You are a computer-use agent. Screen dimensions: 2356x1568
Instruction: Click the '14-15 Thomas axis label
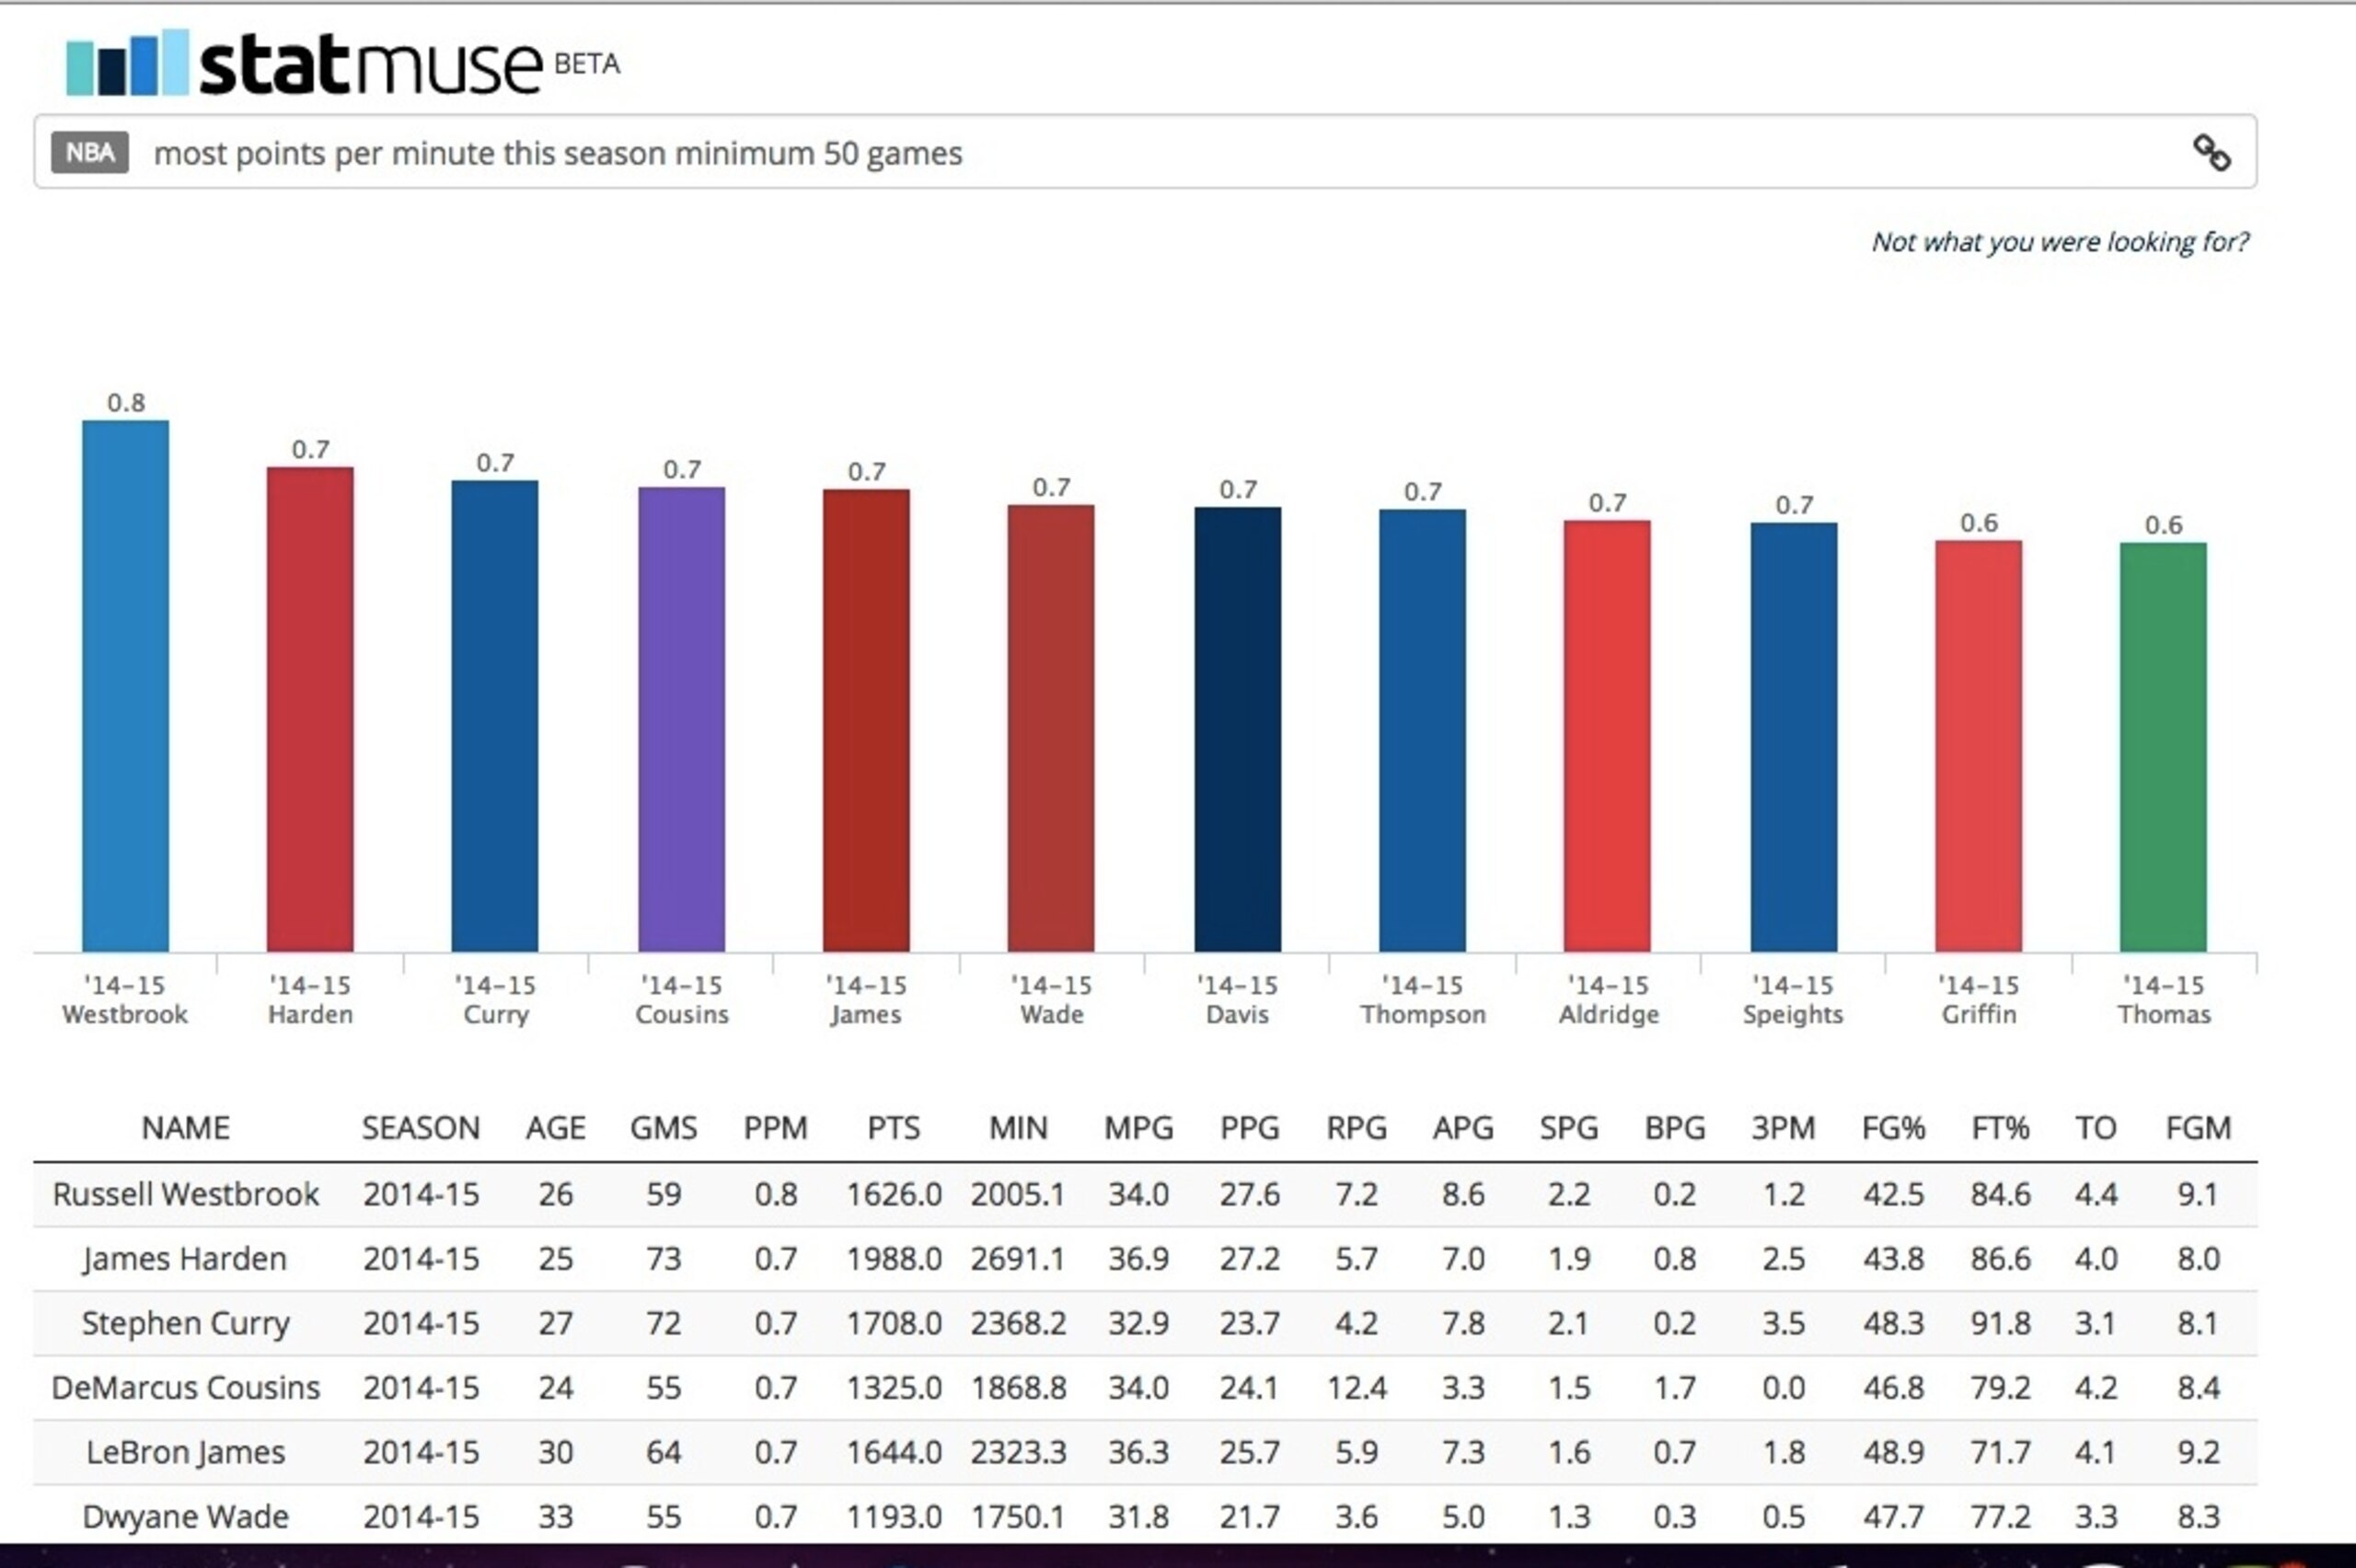point(2164,1000)
